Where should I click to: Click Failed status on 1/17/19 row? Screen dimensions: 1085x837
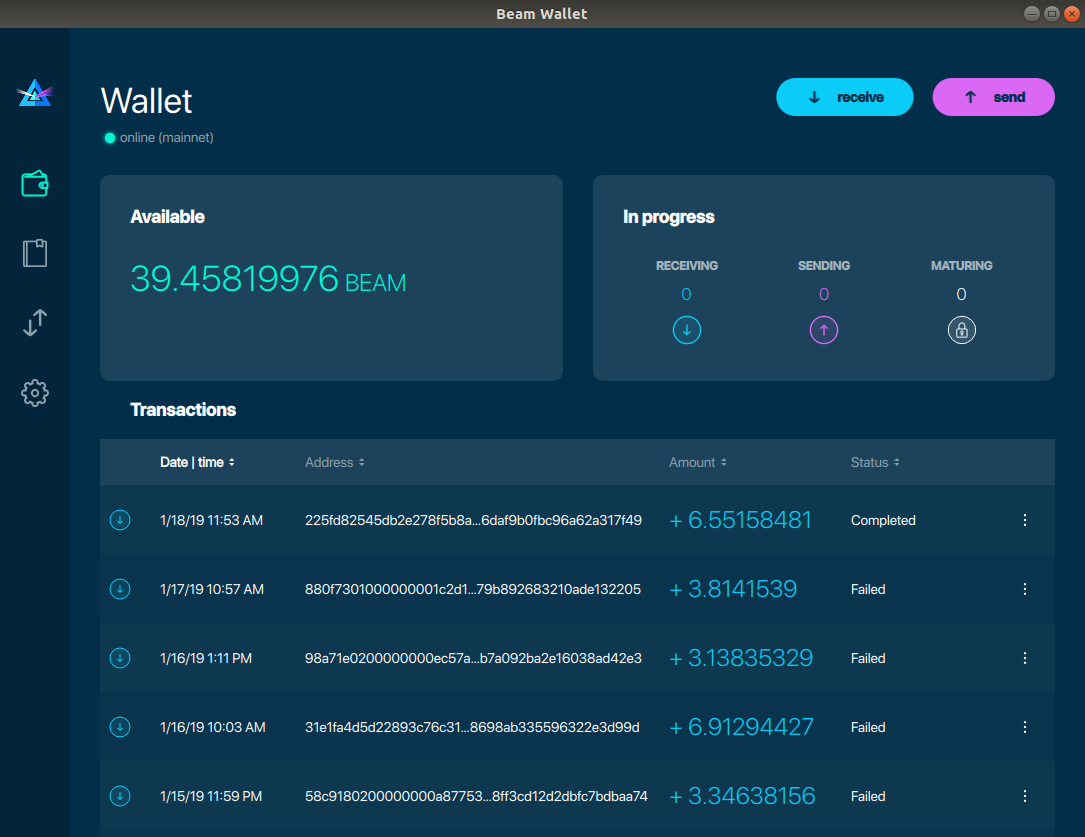pos(868,589)
